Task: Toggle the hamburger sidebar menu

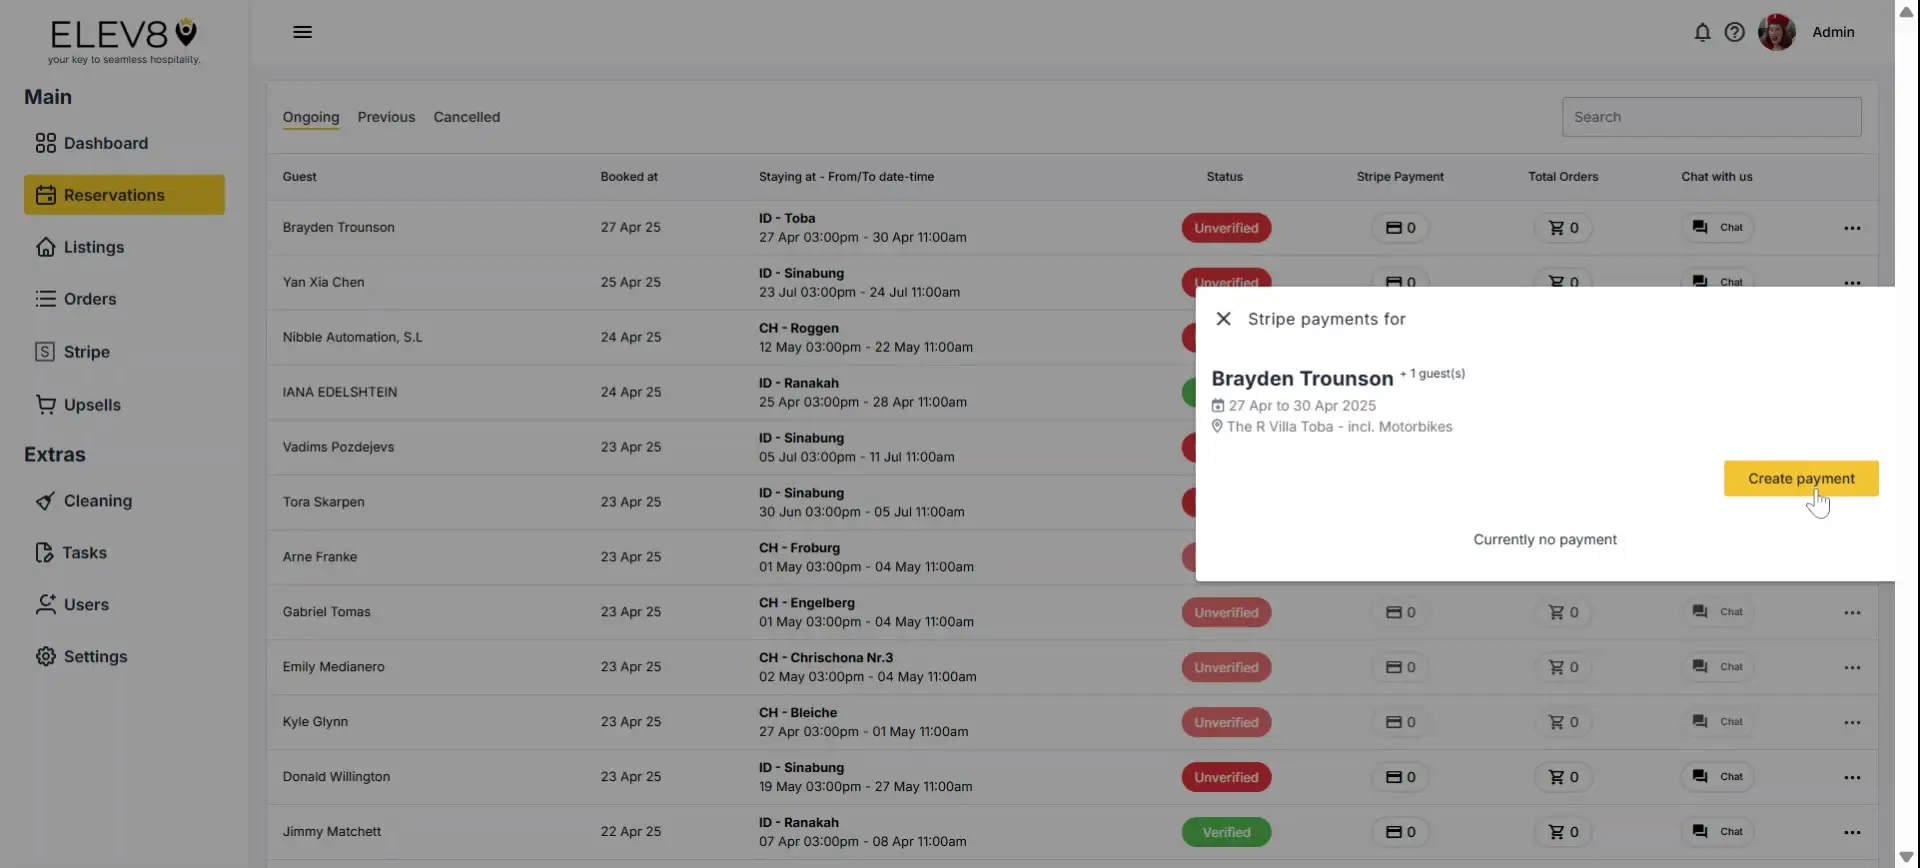Action: tap(302, 32)
